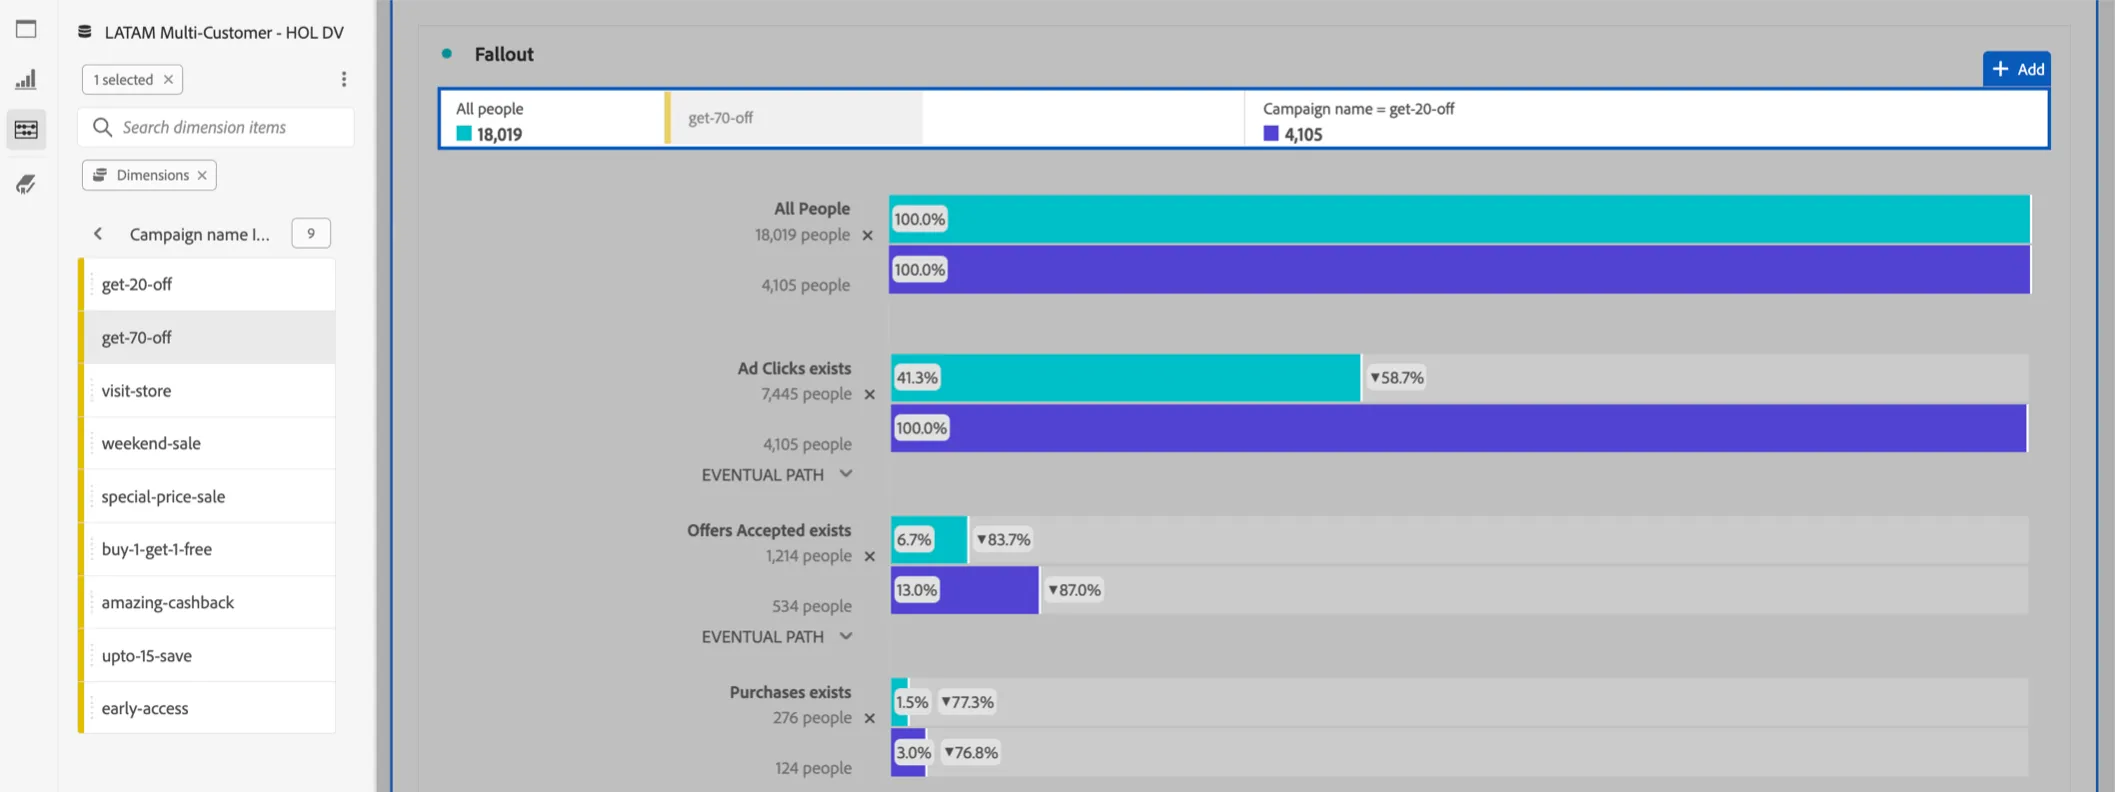Click the teal Ad Clicks 41.3% bar
Image resolution: width=2116 pixels, height=792 pixels.
coord(1125,378)
